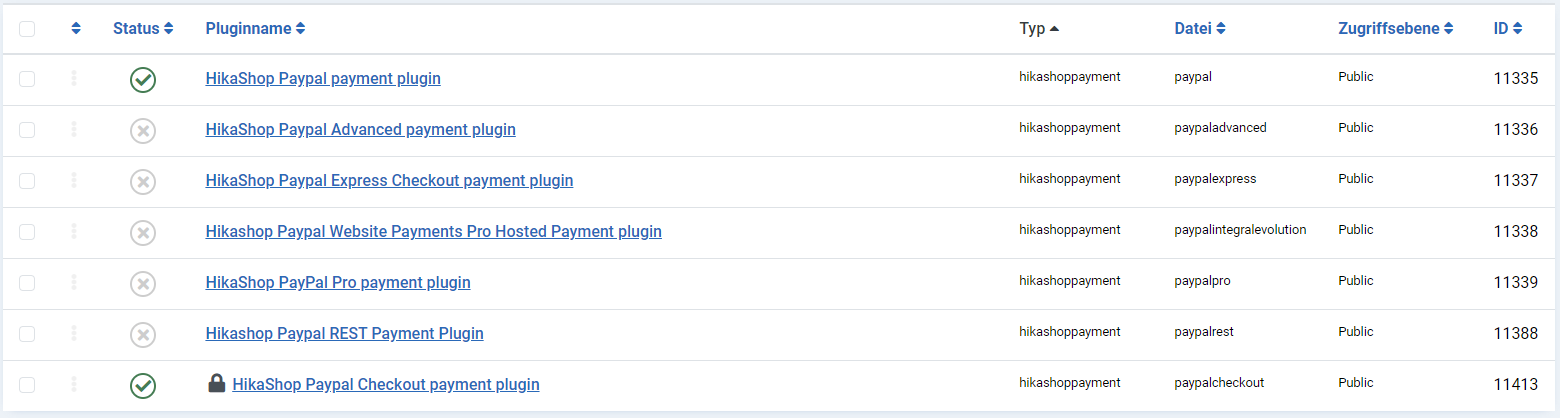This screenshot has width=1560, height=418.
Task: Enable Paypal Express Checkout plugin status icon
Action: click(143, 182)
